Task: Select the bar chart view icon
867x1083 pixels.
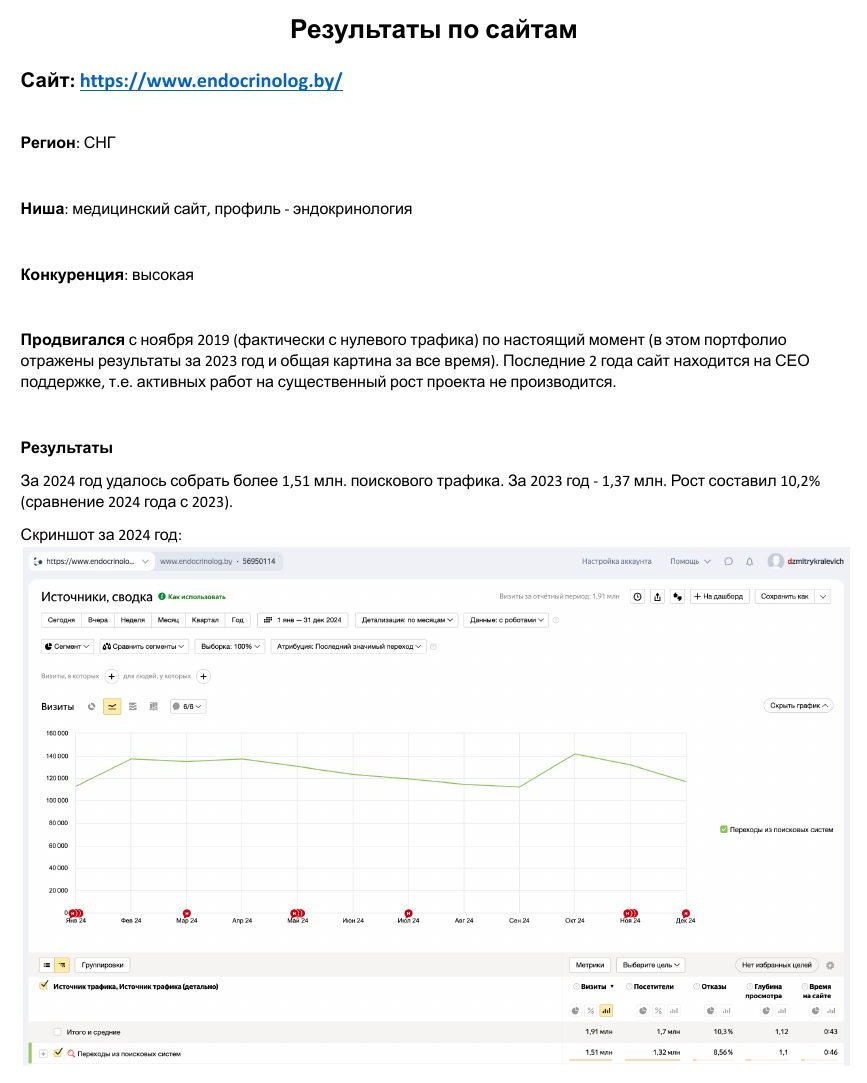Action: 153,707
